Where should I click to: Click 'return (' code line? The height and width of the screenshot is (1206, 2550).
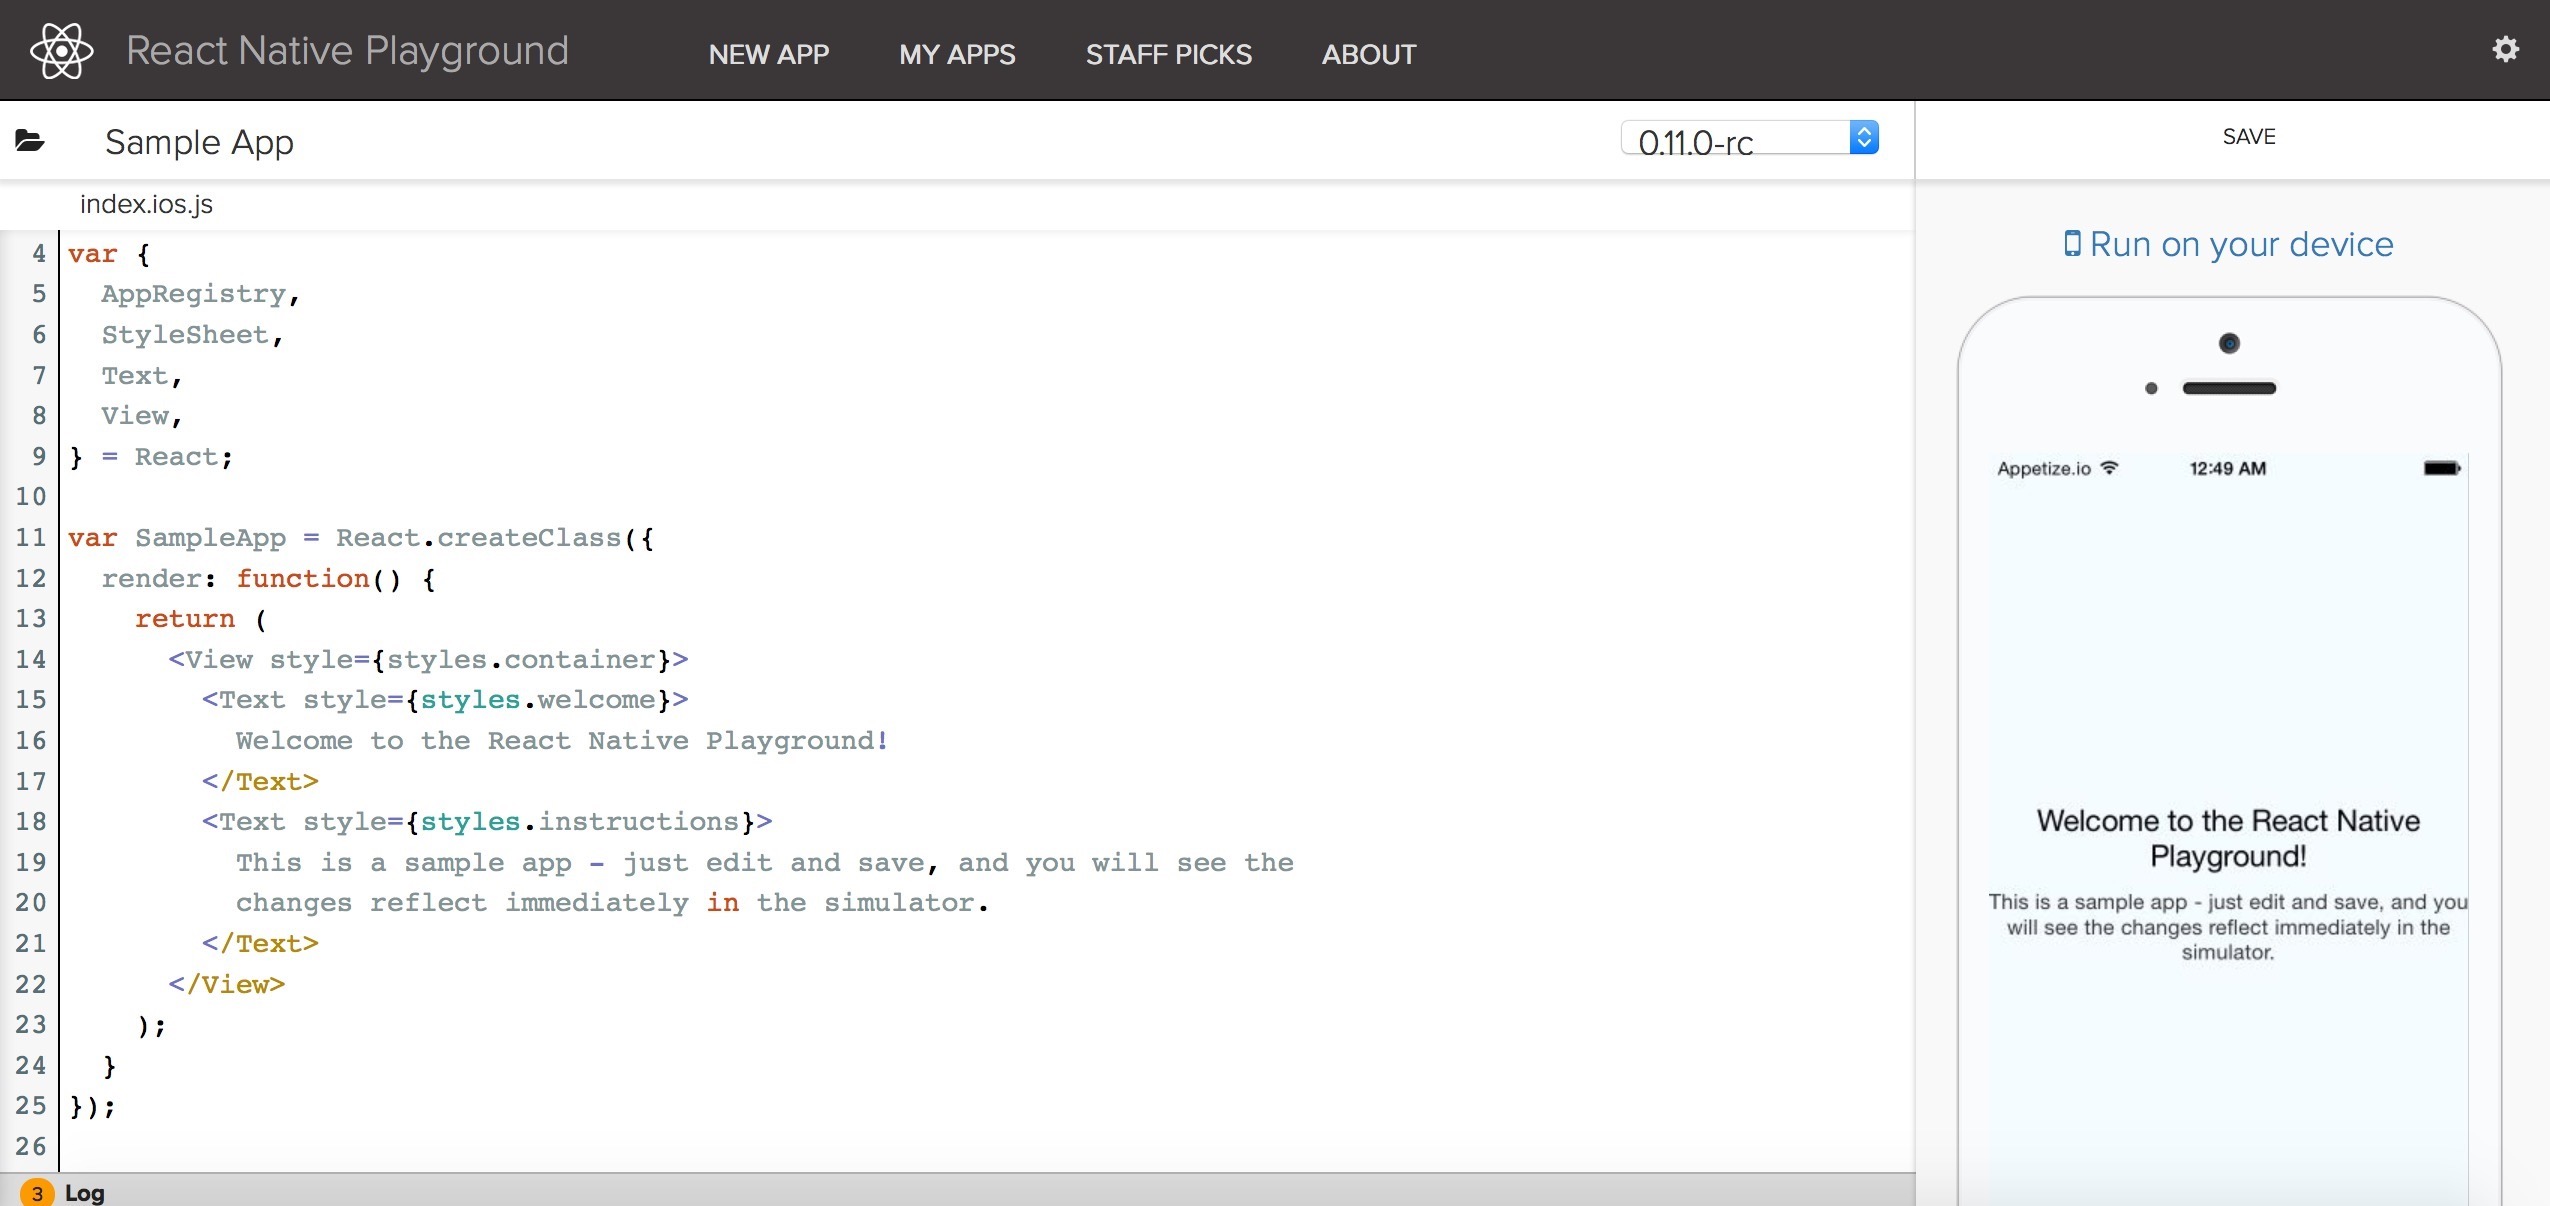[201, 619]
